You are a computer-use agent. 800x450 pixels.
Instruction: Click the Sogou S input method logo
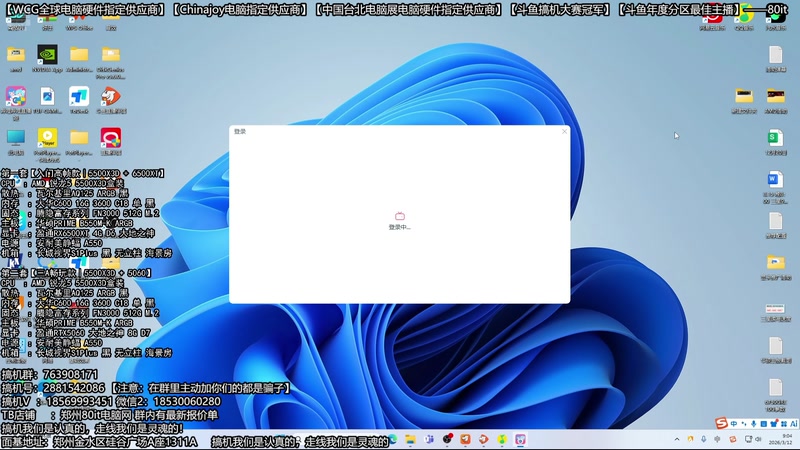pyautogui.click(x=721, y=423)
